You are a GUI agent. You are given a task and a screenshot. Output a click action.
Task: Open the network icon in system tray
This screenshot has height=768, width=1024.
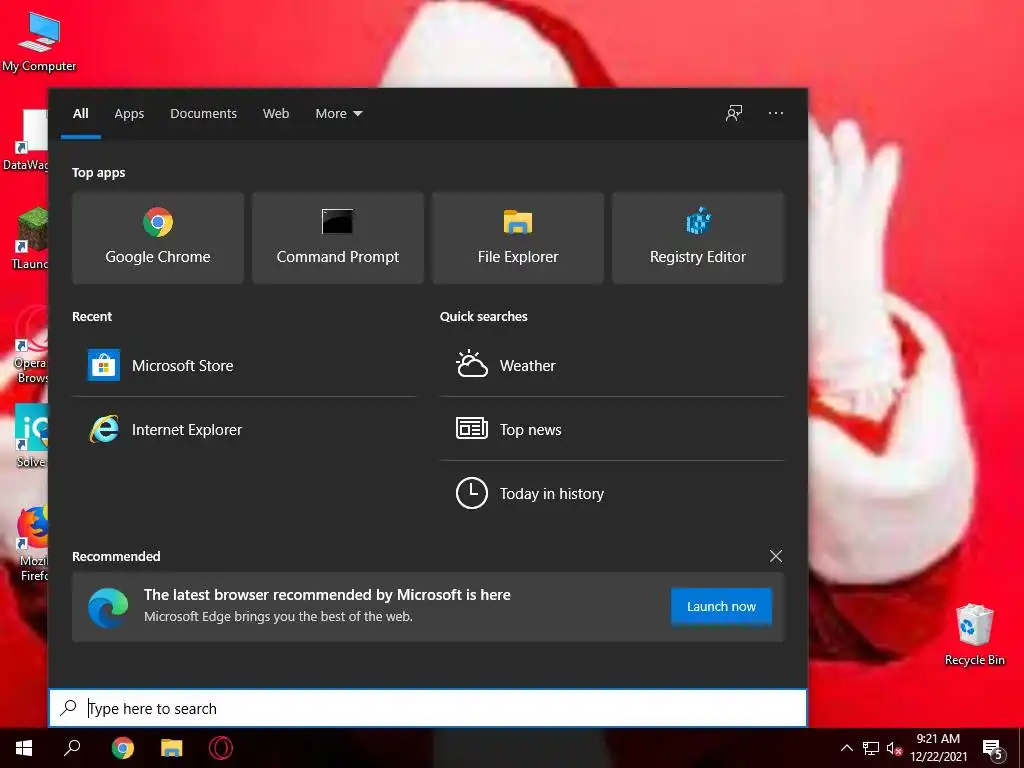[x=871, y=748]
